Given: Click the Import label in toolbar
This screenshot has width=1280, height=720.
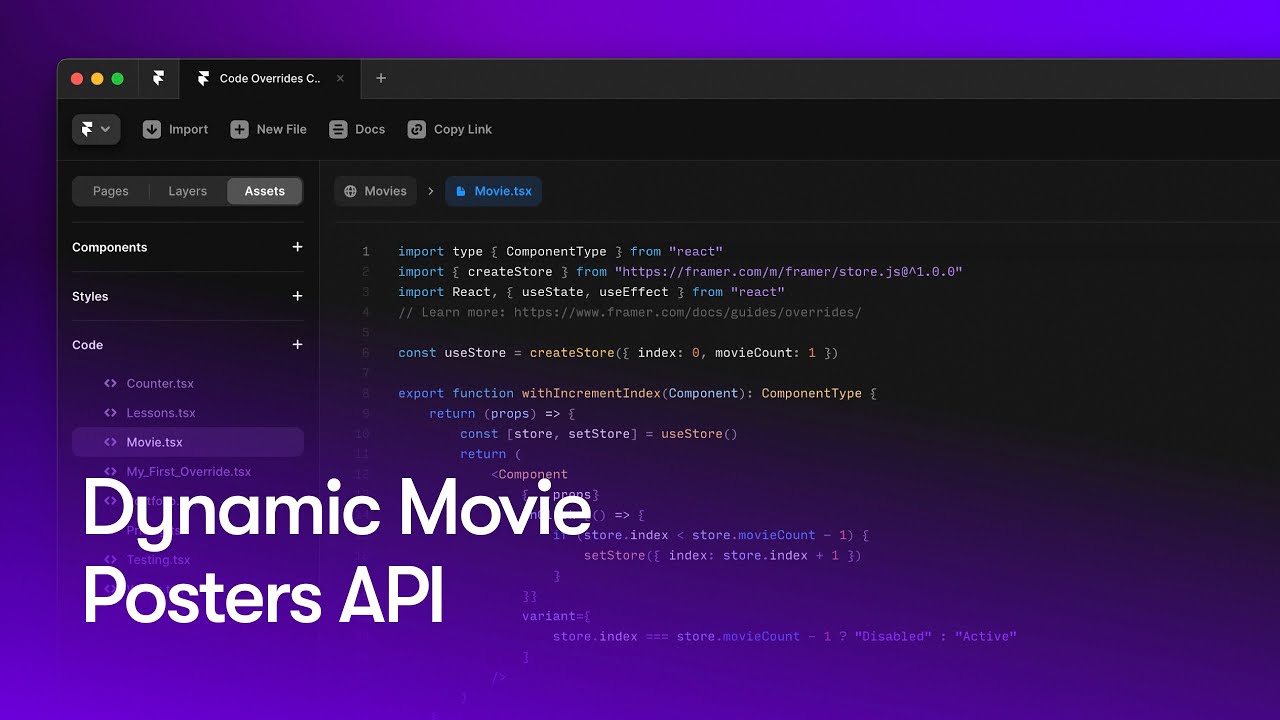Looking at the screenshot, I should coord(188,129).
